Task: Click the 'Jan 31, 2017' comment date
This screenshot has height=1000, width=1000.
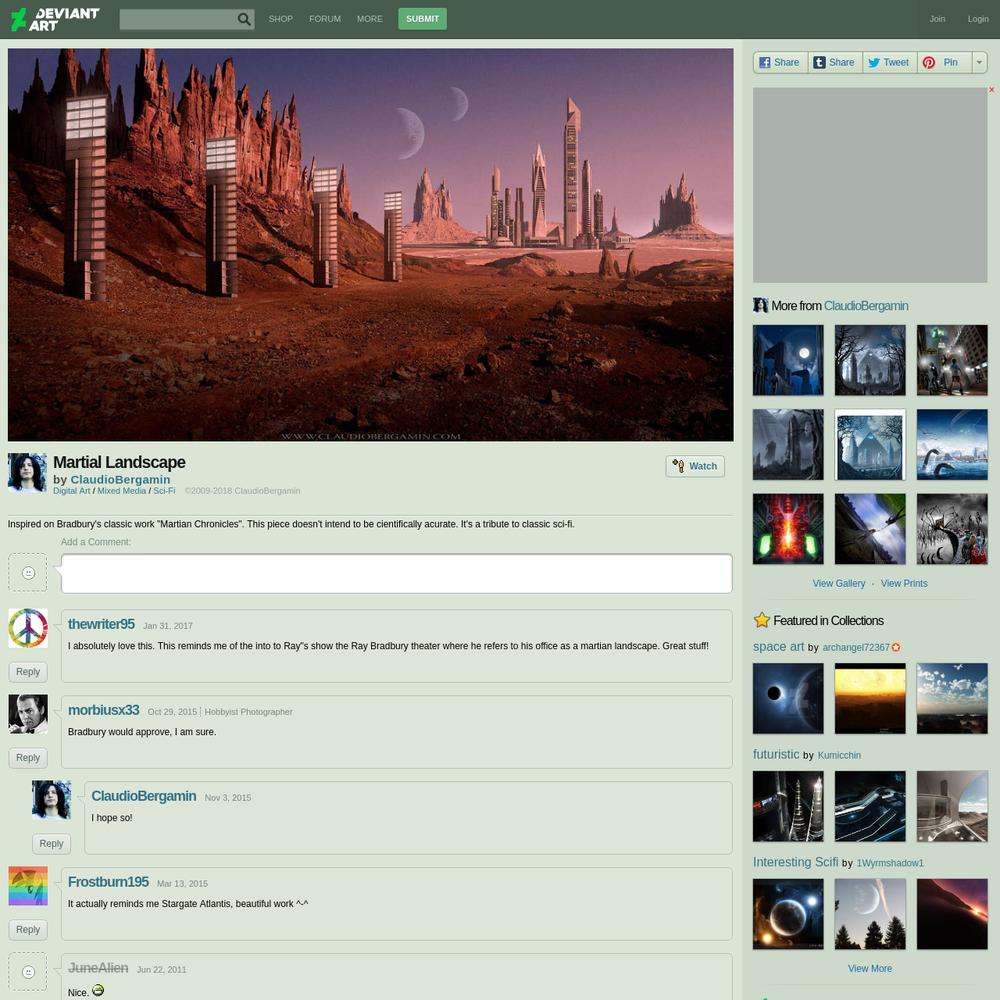Action: click(168, 626)
